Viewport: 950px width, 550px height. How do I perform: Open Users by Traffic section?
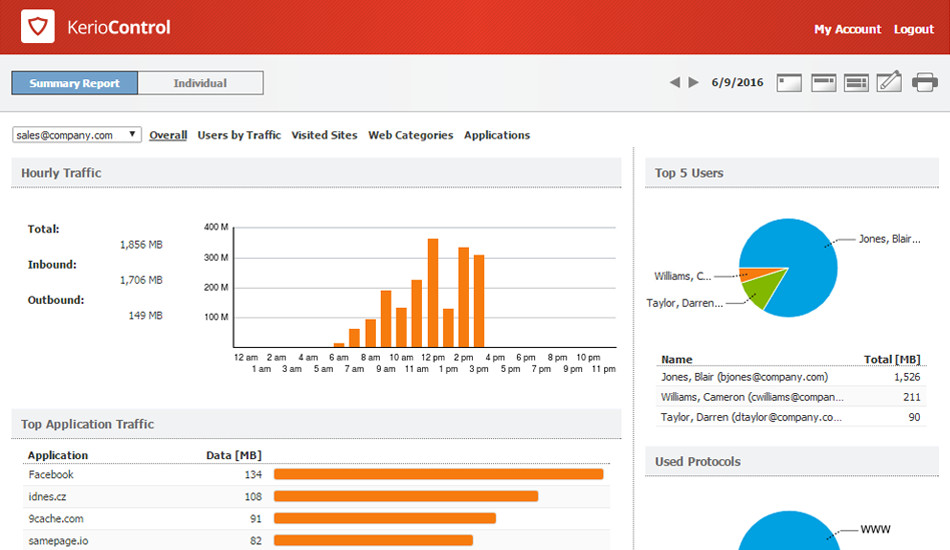click(239, 135)
